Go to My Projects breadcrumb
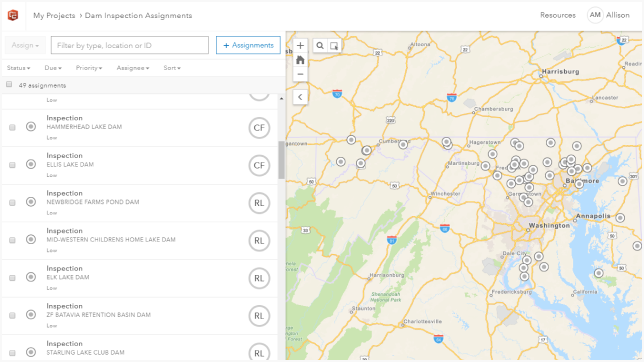 (x=54, y=16)
